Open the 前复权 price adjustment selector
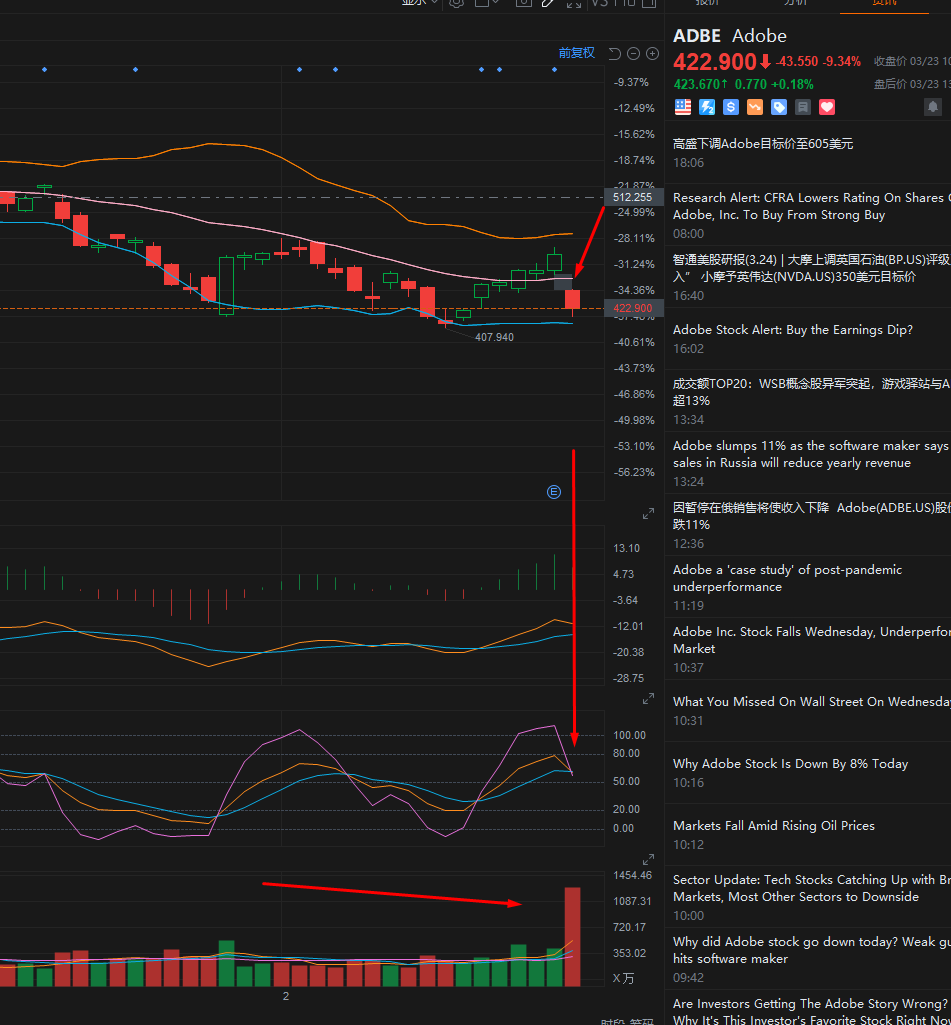 (576, 53)
